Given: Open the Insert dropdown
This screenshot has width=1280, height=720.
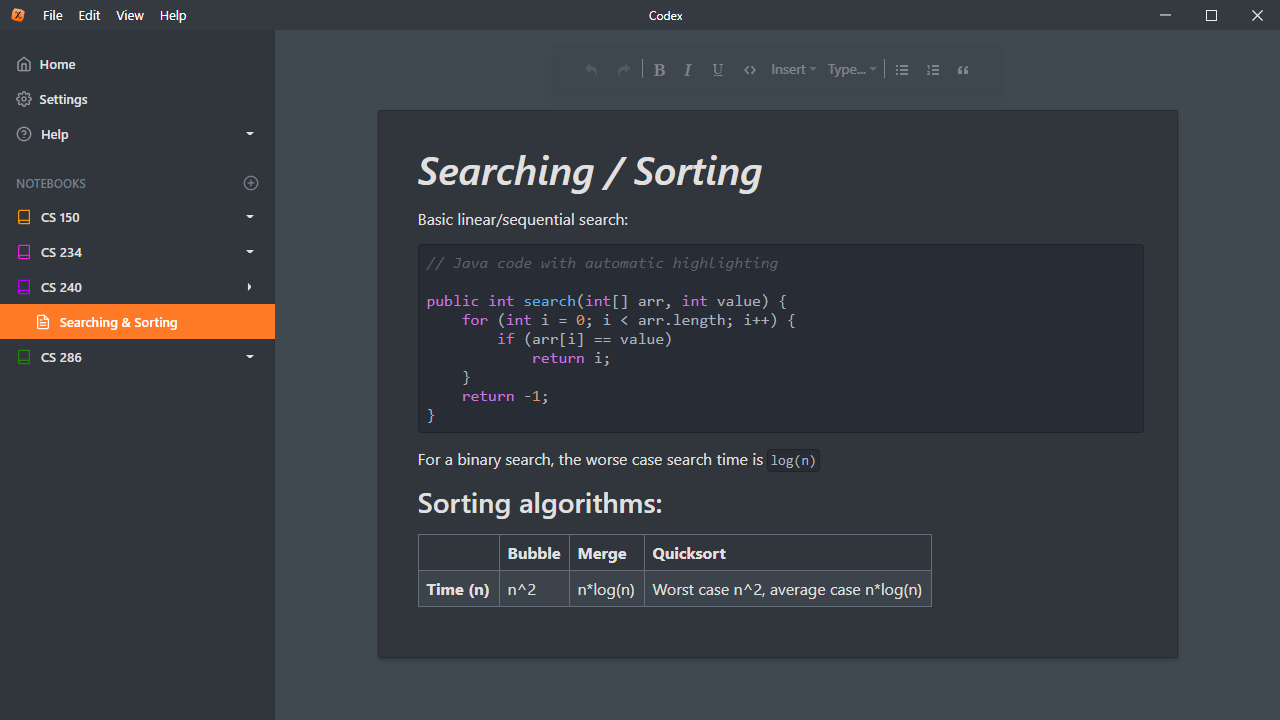Looking at the screenshot, I should pyautogui.click(x=793, y=70).
